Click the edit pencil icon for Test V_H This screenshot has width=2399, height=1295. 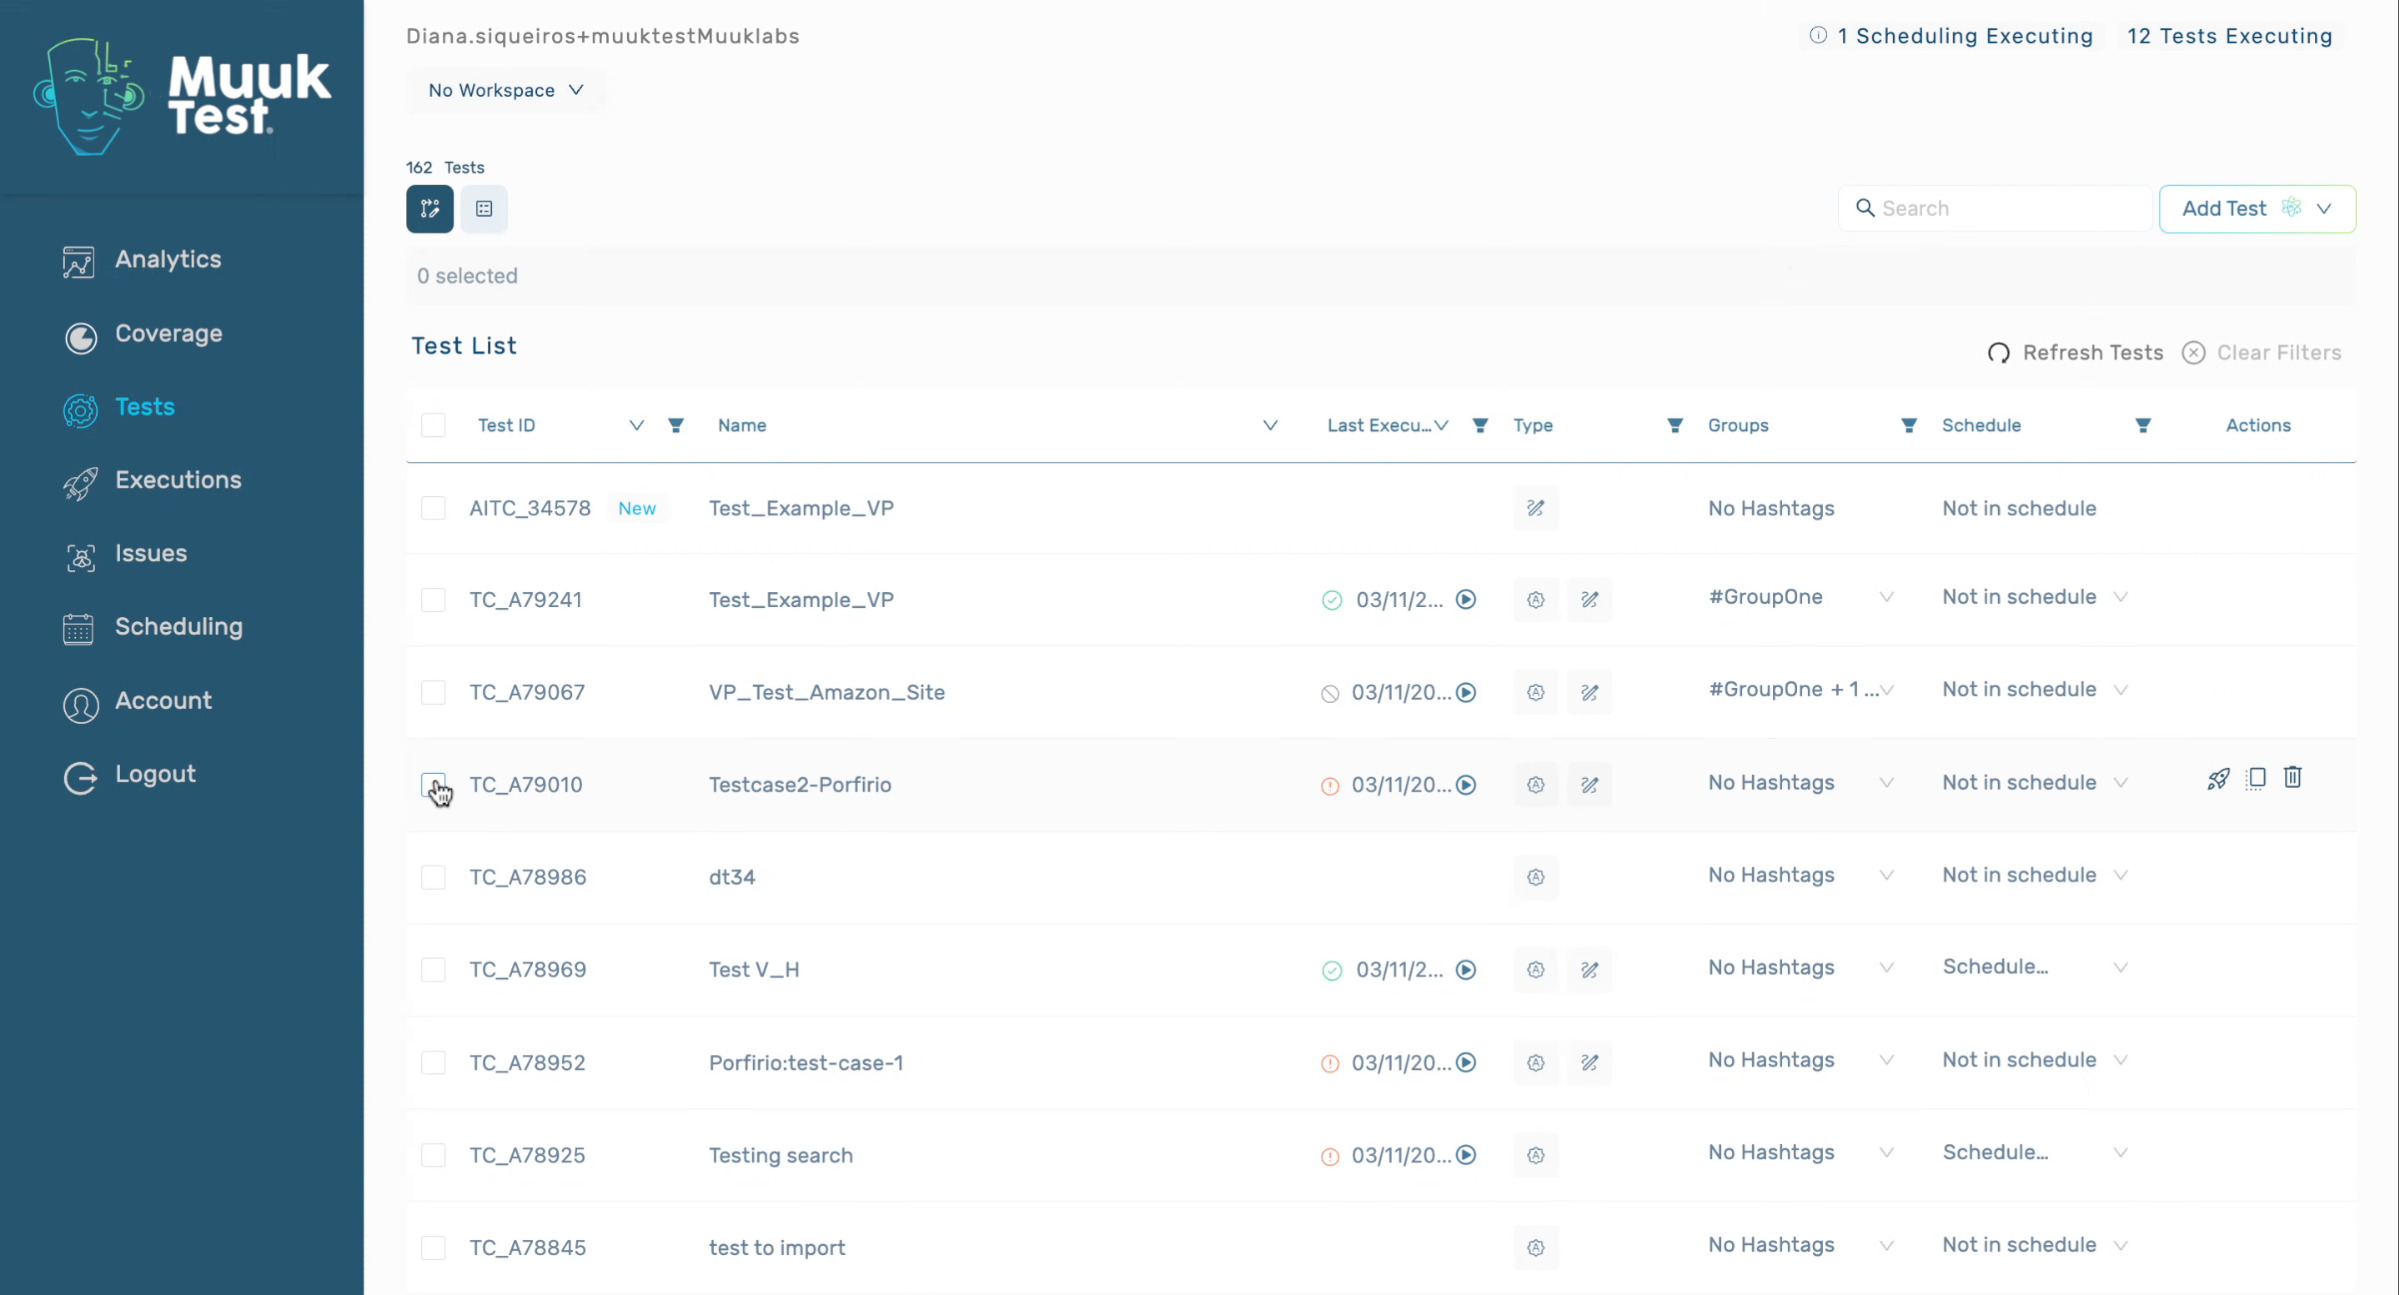click(1590, 970)
